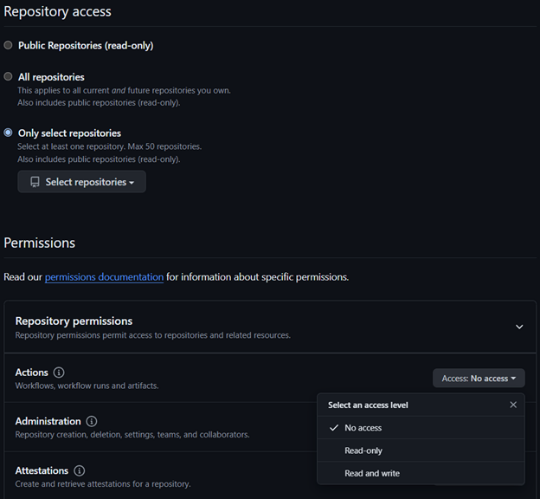540x499 pixels.
Task: Click the checkmark beside No access
Action: tap(334, 428)
